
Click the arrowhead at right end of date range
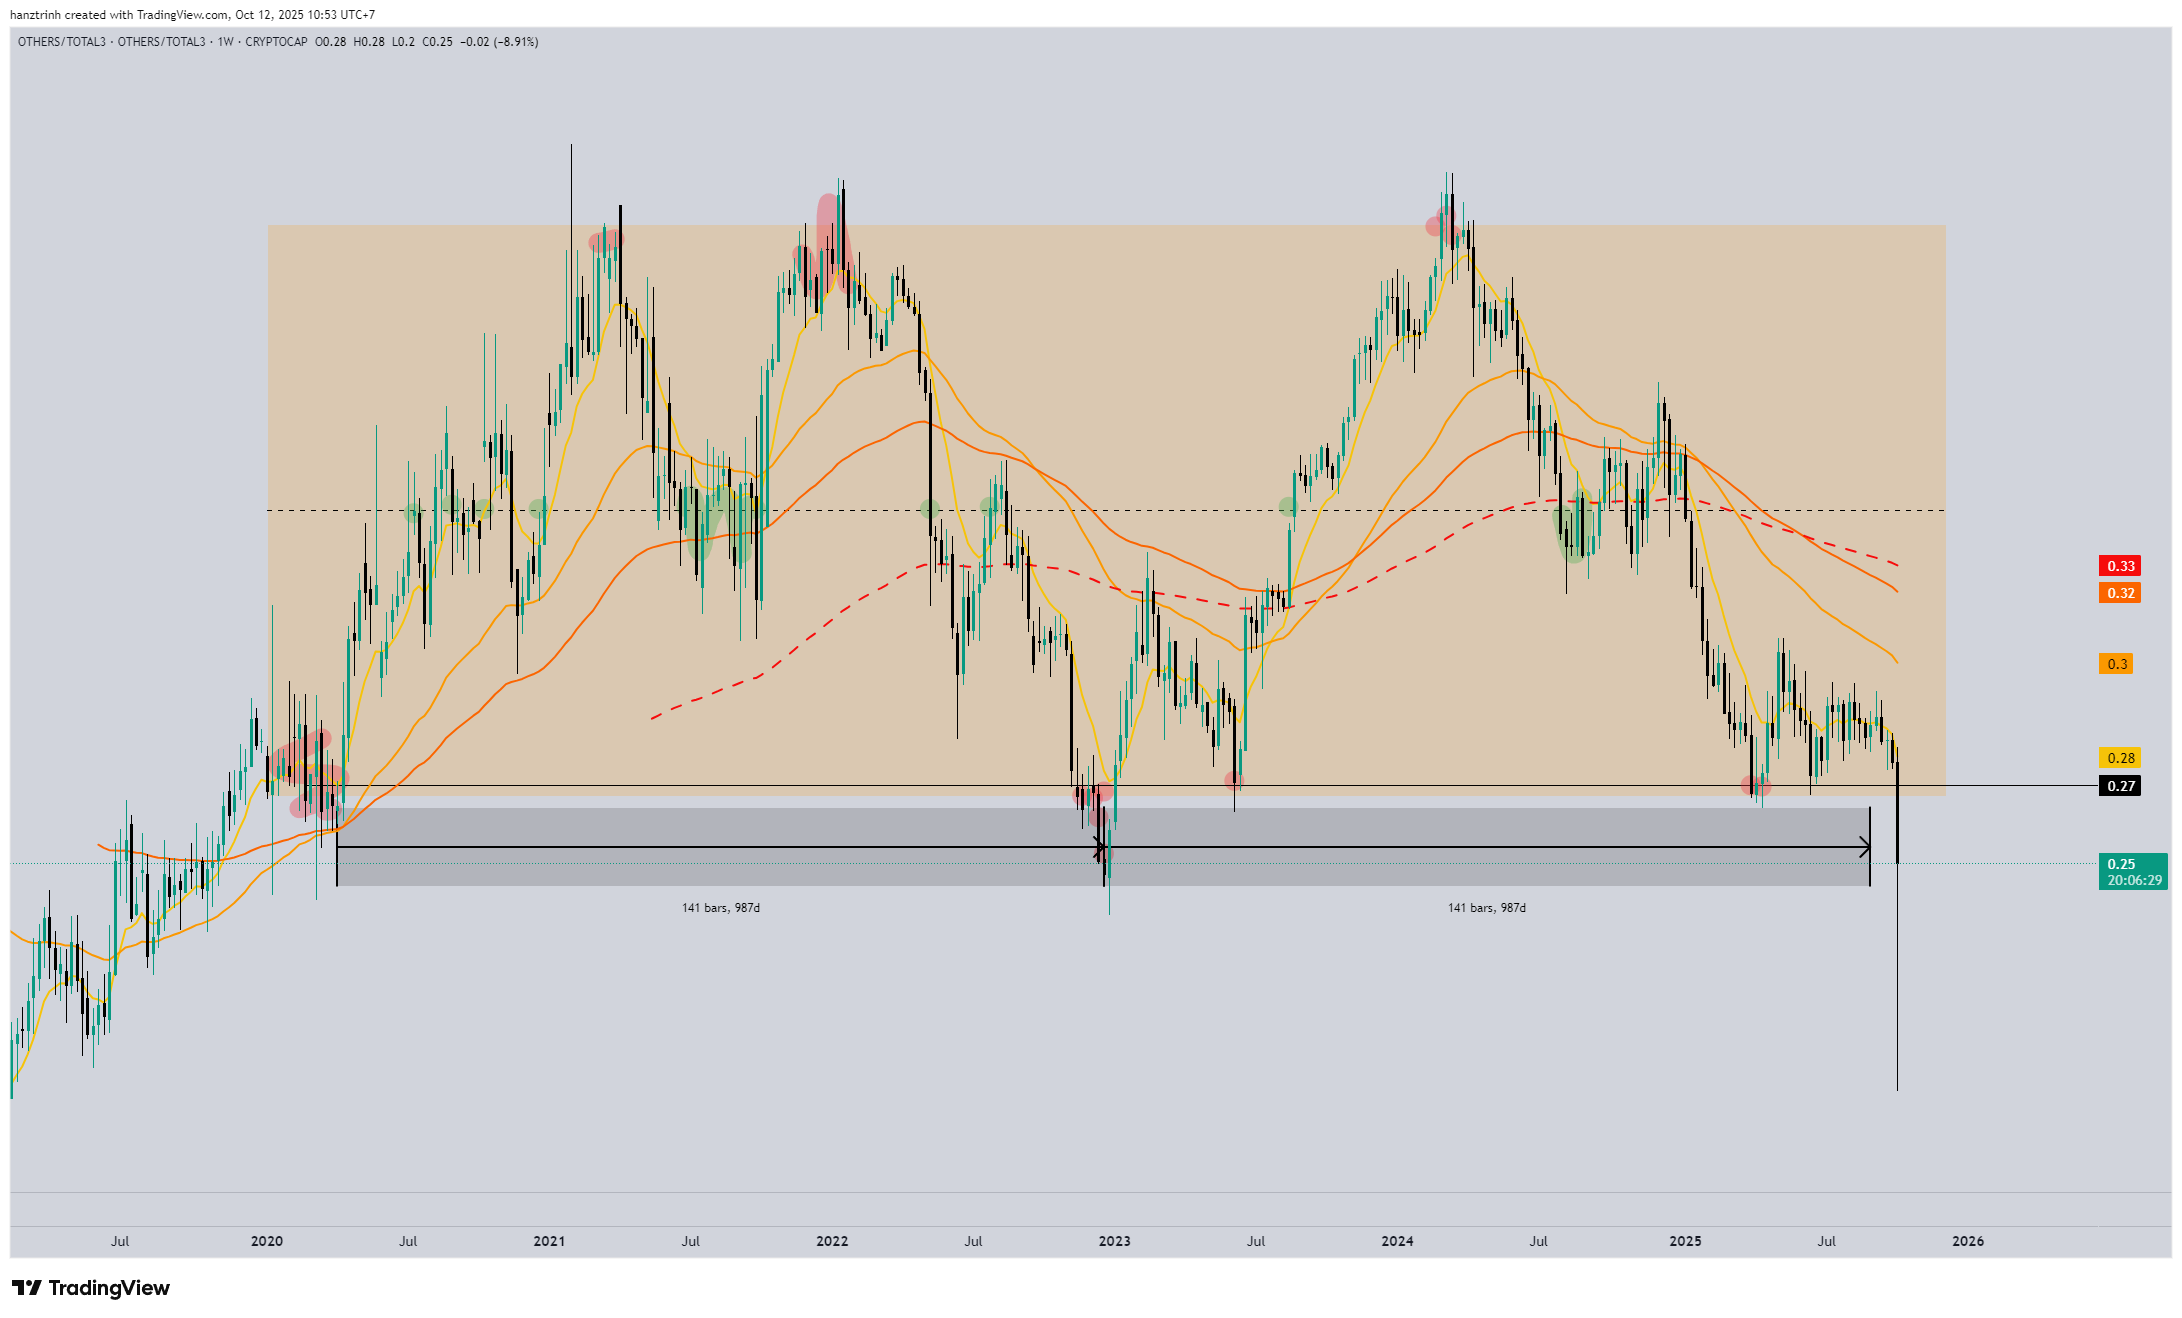(x=1865, y=848)
